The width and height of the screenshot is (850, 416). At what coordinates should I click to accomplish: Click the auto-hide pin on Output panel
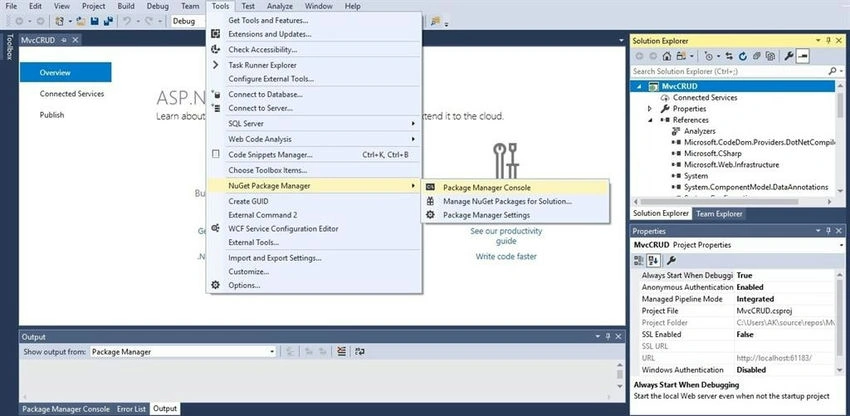tap(608, 337)
